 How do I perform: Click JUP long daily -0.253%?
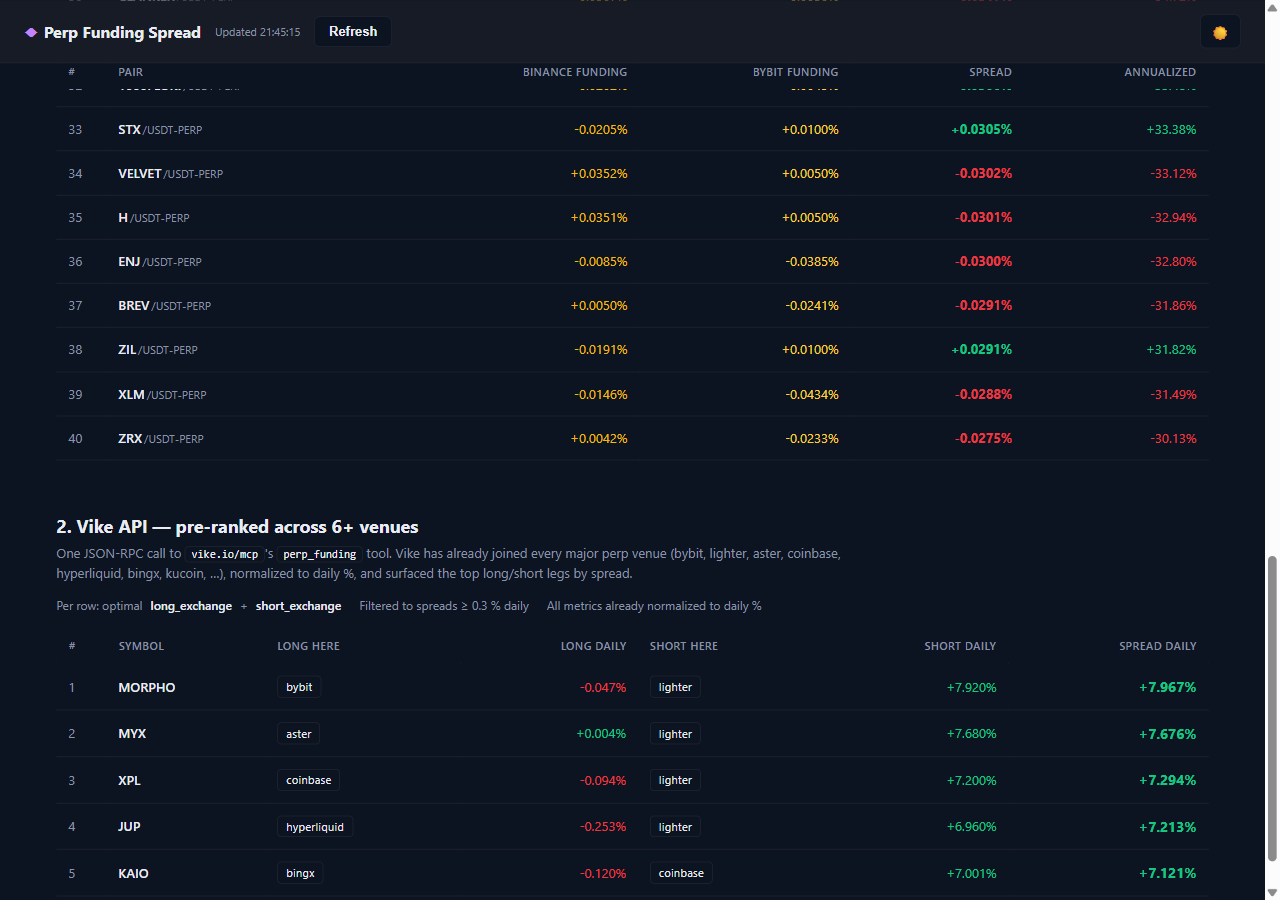coord(603,826)
